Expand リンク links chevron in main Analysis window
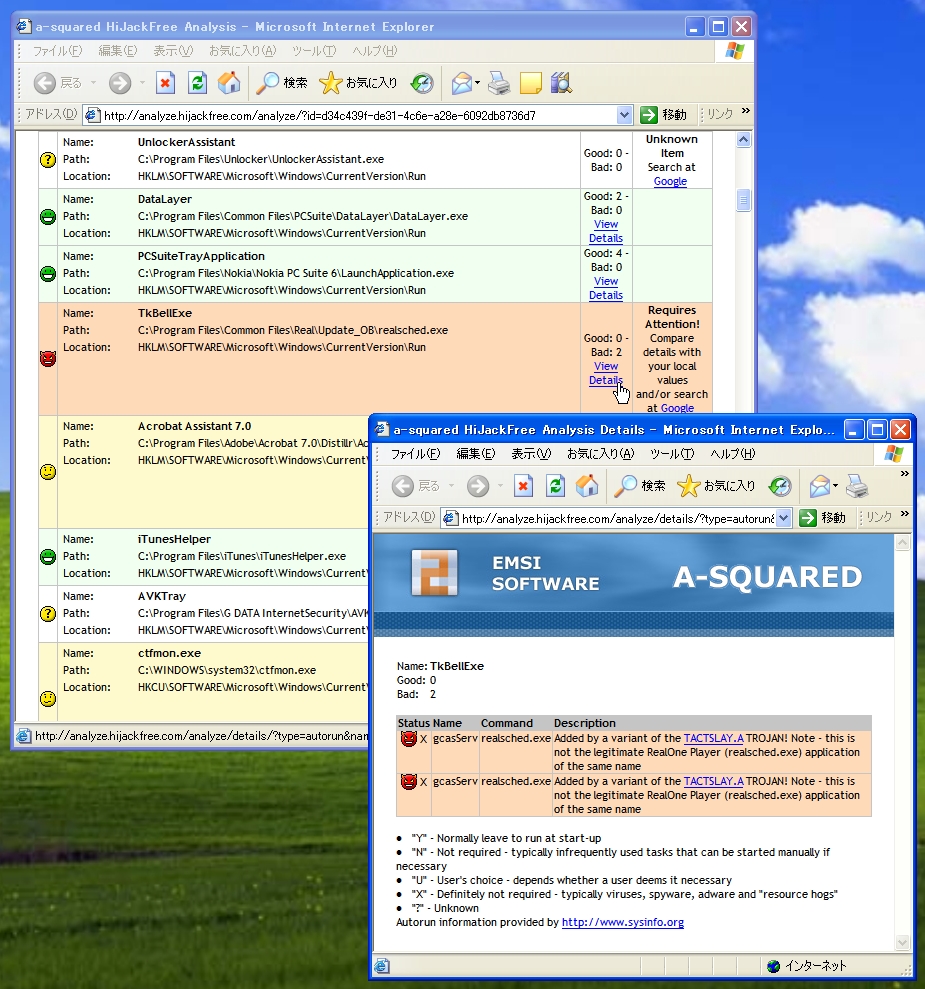Image resolution: width=925 pixels, height=989 pixels. pos(747,111)
